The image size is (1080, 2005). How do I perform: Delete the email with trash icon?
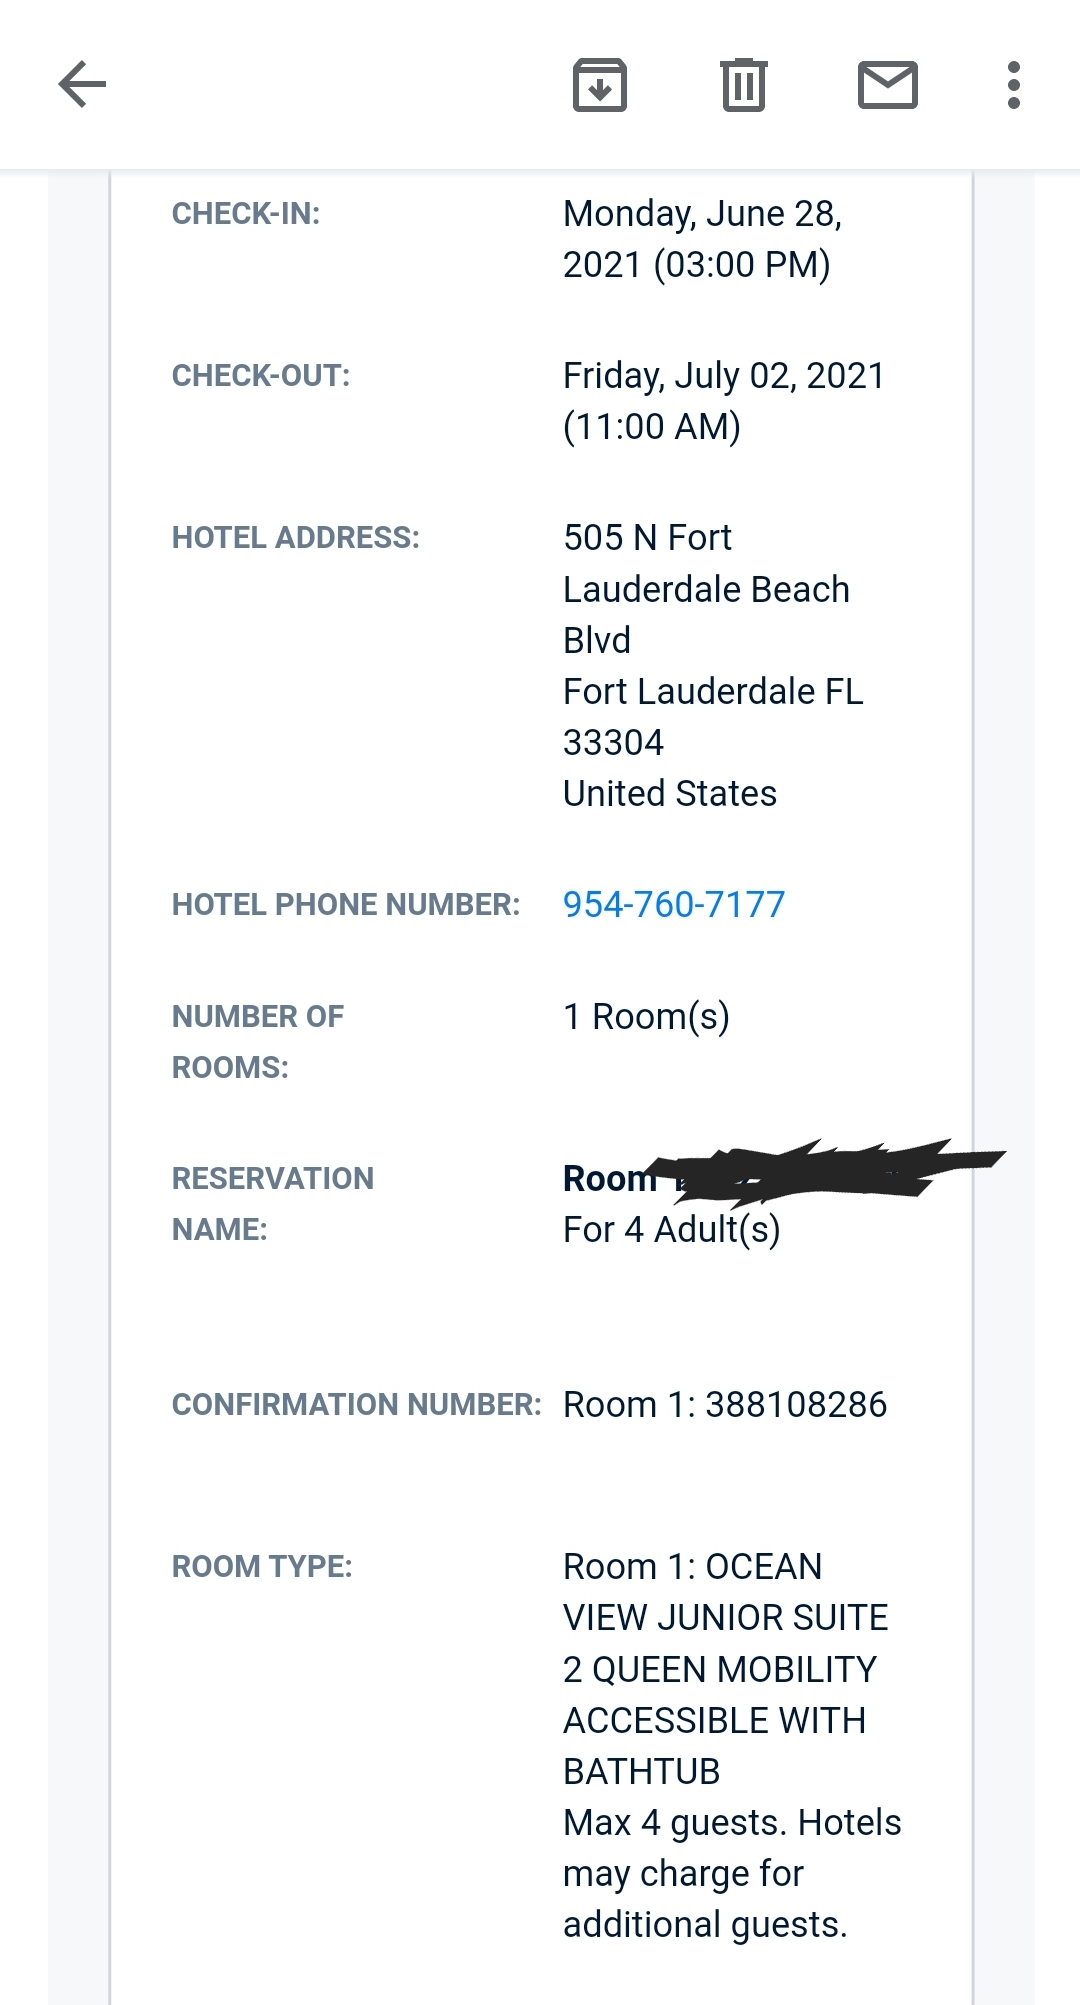tap(742, 85)
